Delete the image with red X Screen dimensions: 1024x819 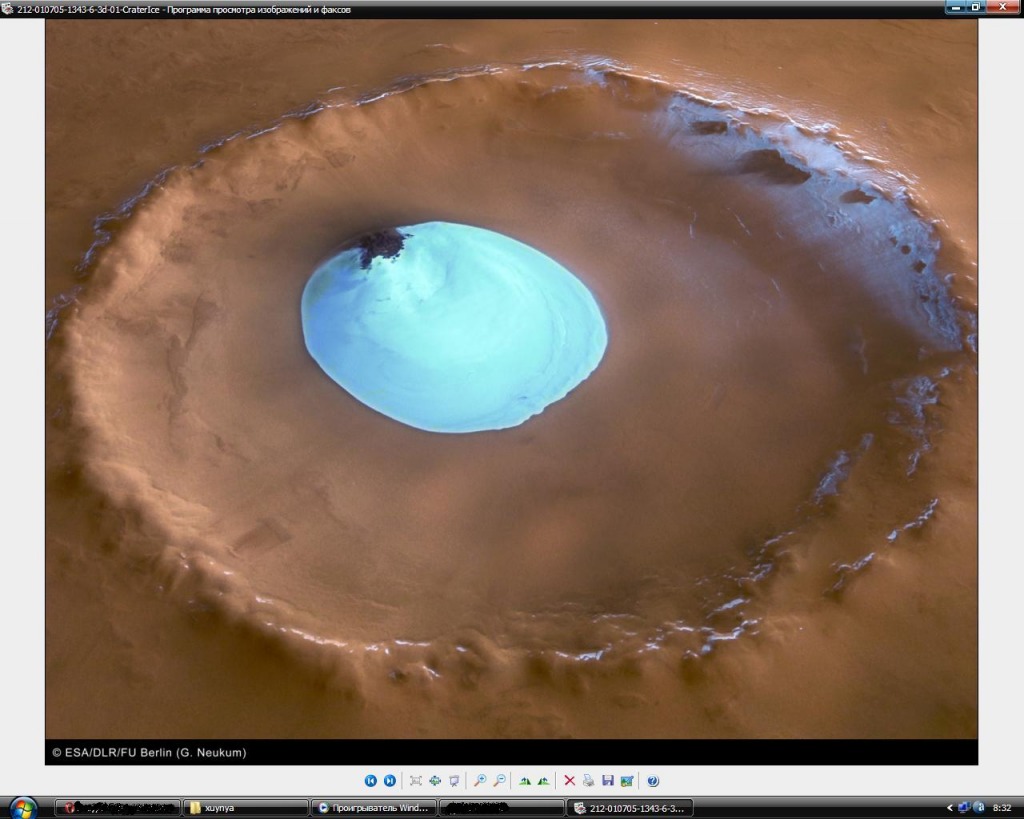pyautogui.click(x=569, y=780)
